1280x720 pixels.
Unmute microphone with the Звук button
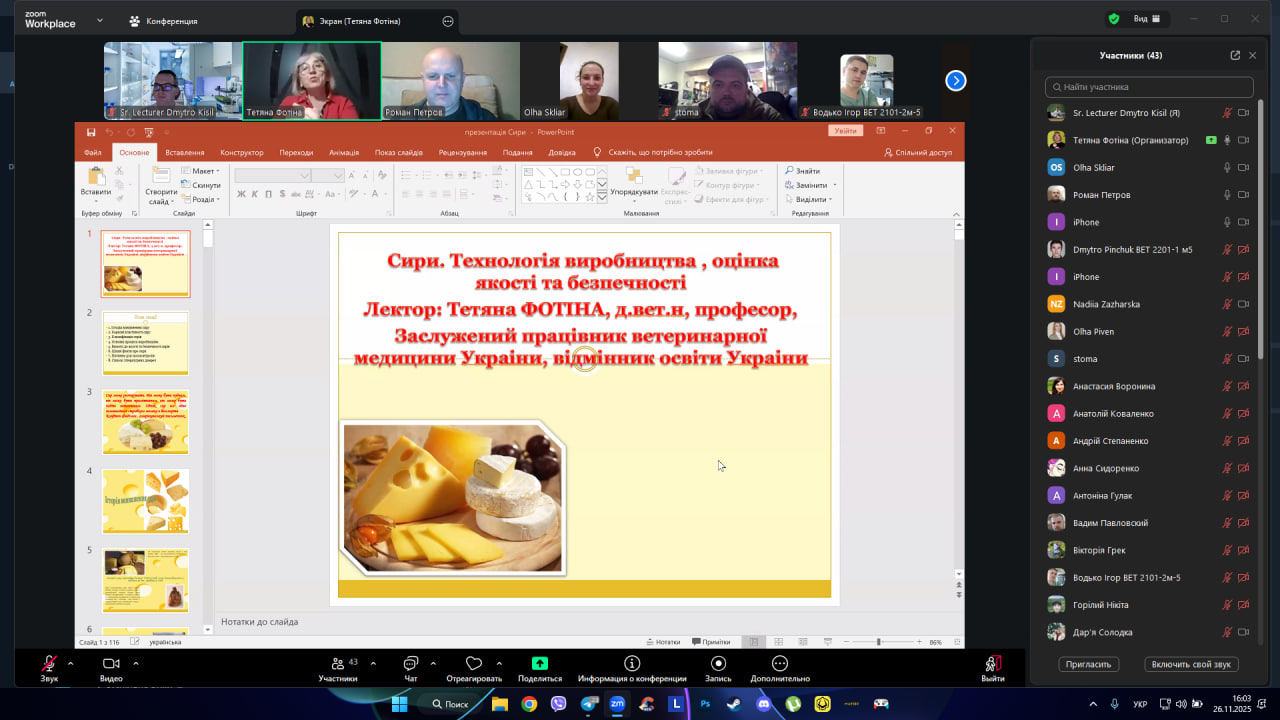[x=49, y=664]
